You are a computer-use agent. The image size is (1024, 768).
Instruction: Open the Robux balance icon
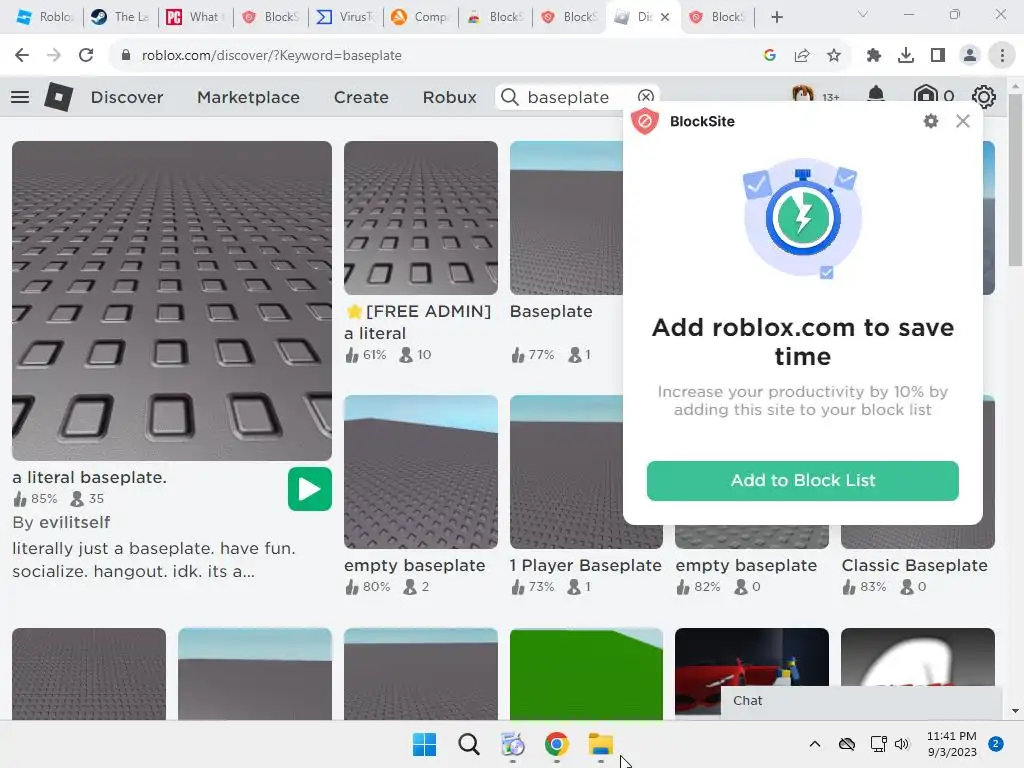click(925, 95)
